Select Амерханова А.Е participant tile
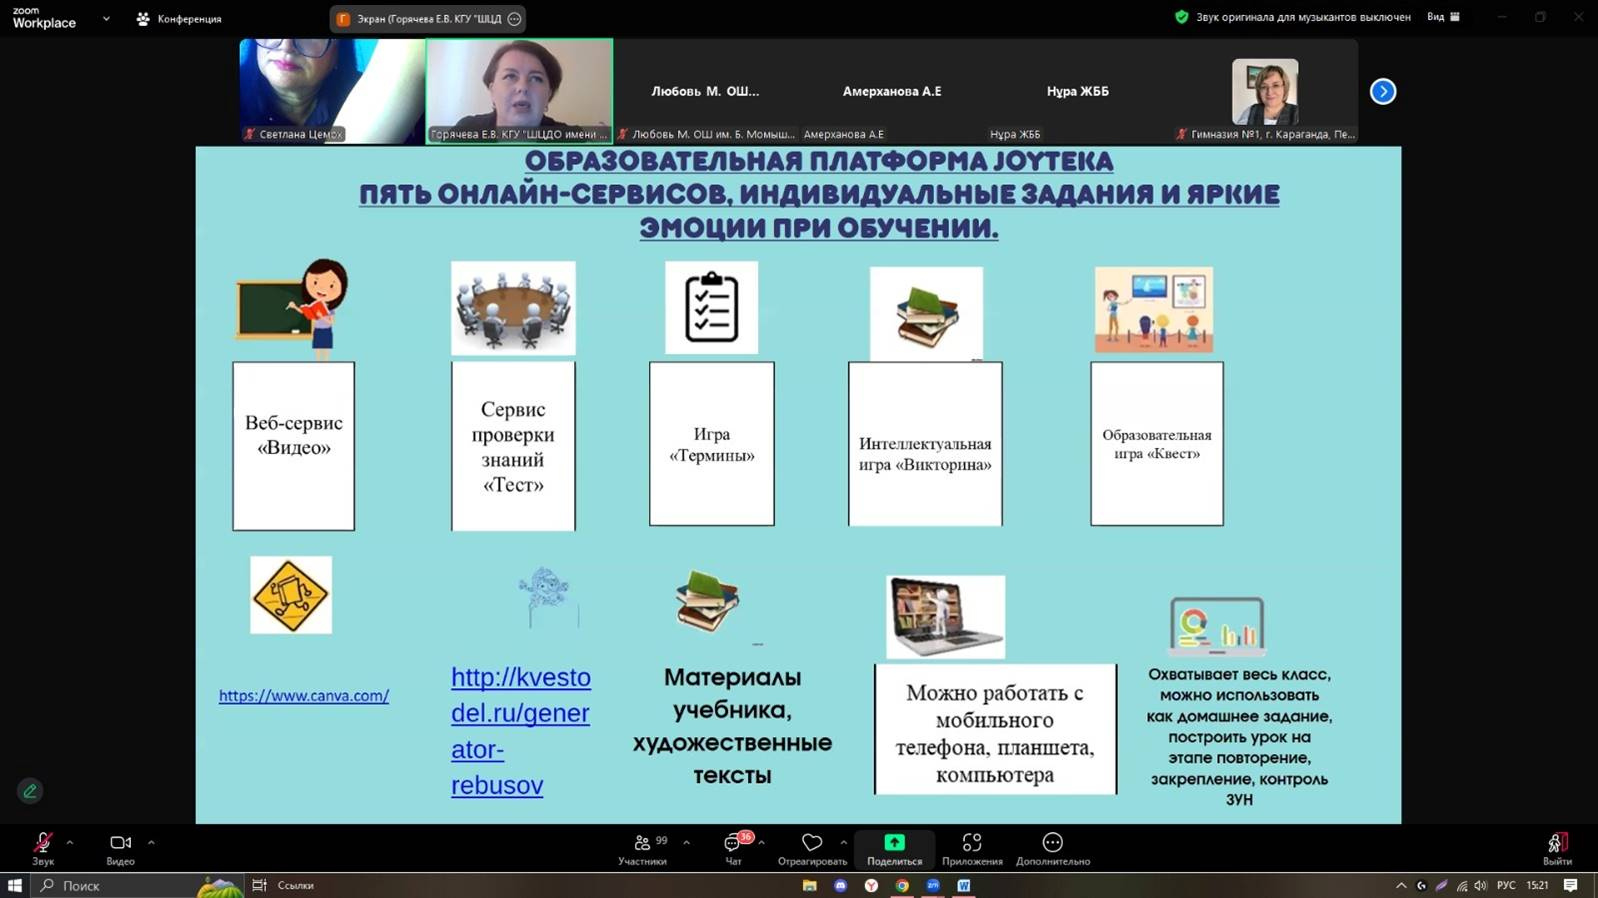The width and height of the screenshot is (1598, 898). (892, 91)
